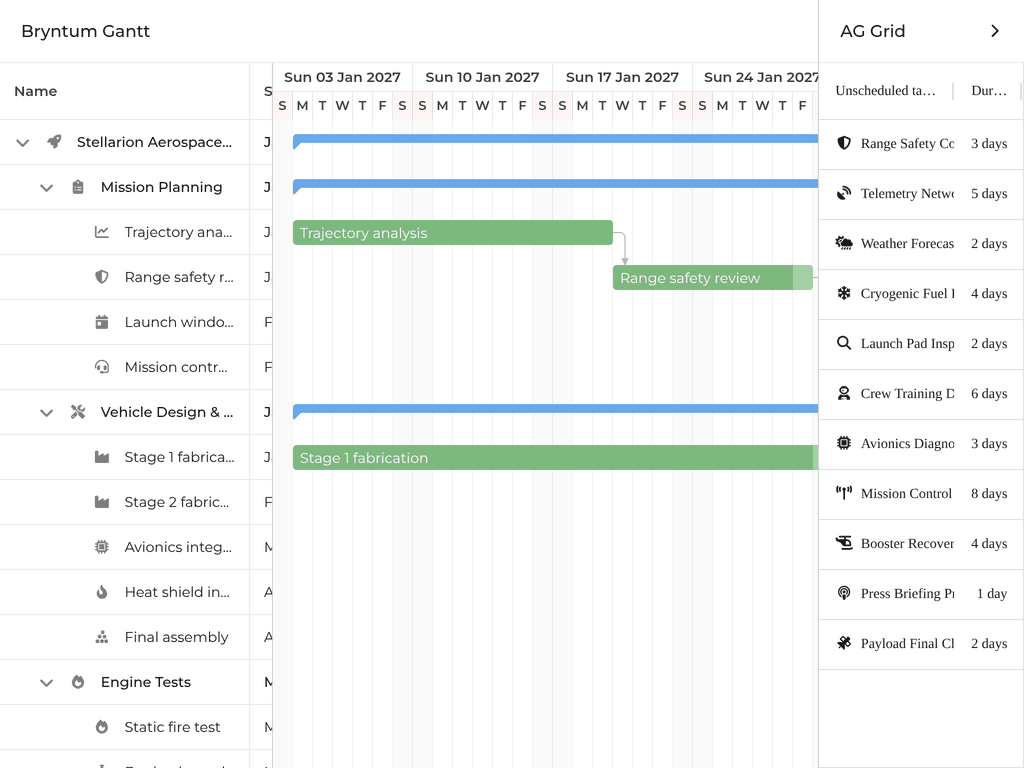Image resolution: width=1024 pixels, height=768 pixels.
Task: Click the flame icon for Heat shield row
Action: pos(102,592)
